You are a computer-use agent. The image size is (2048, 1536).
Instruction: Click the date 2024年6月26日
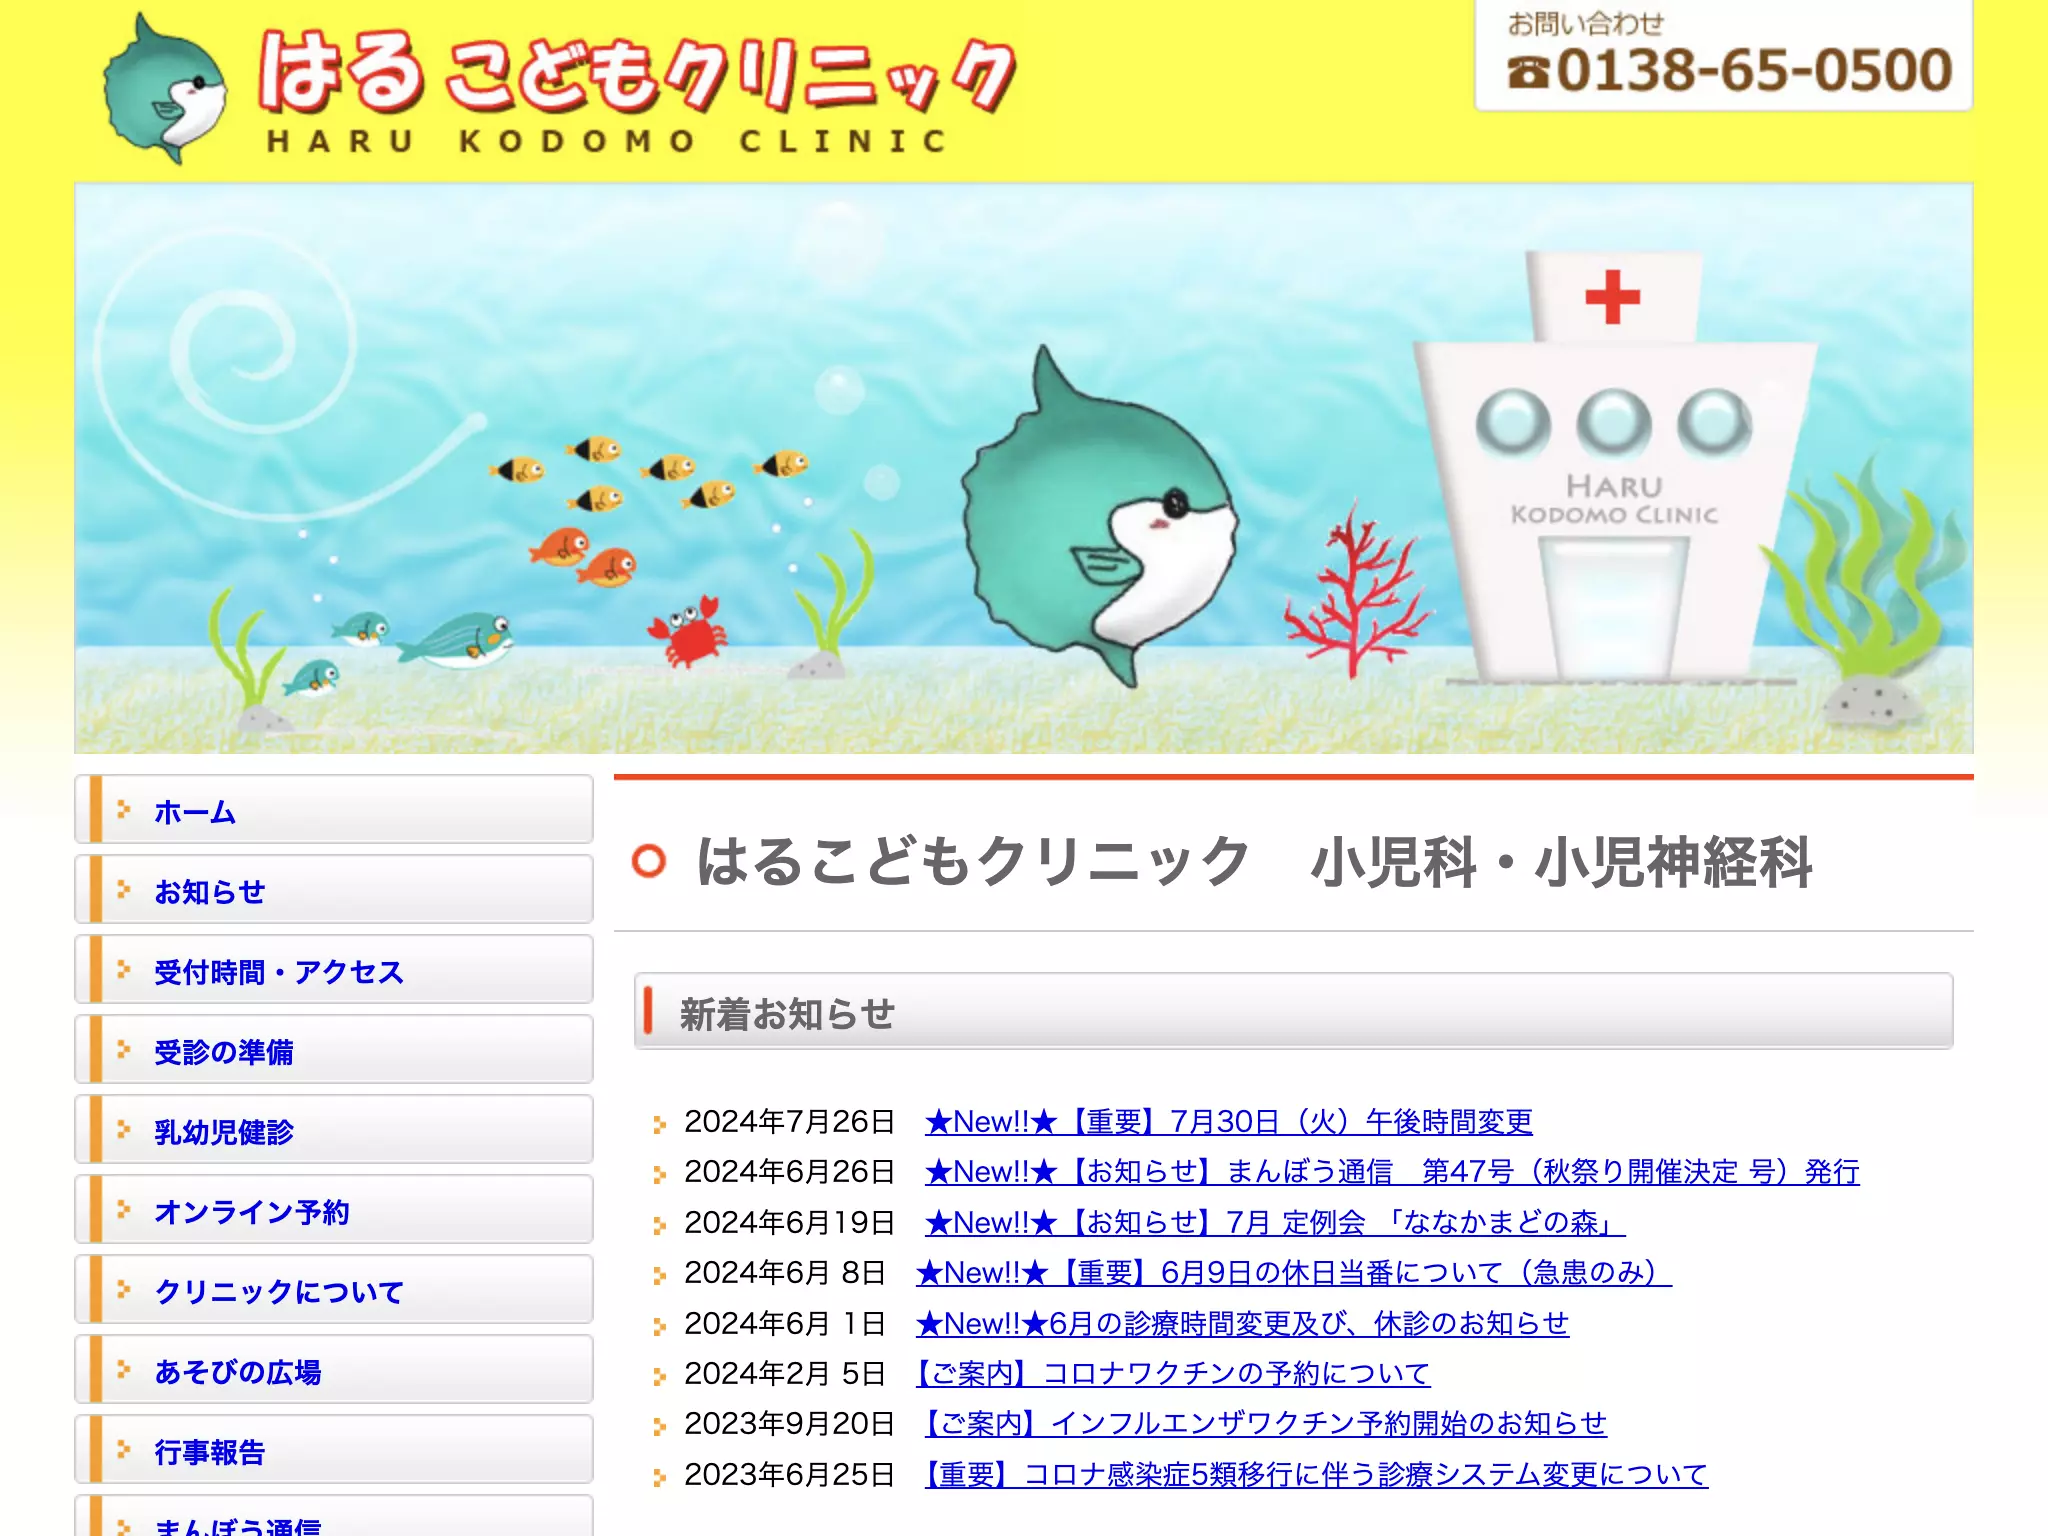789,1172
